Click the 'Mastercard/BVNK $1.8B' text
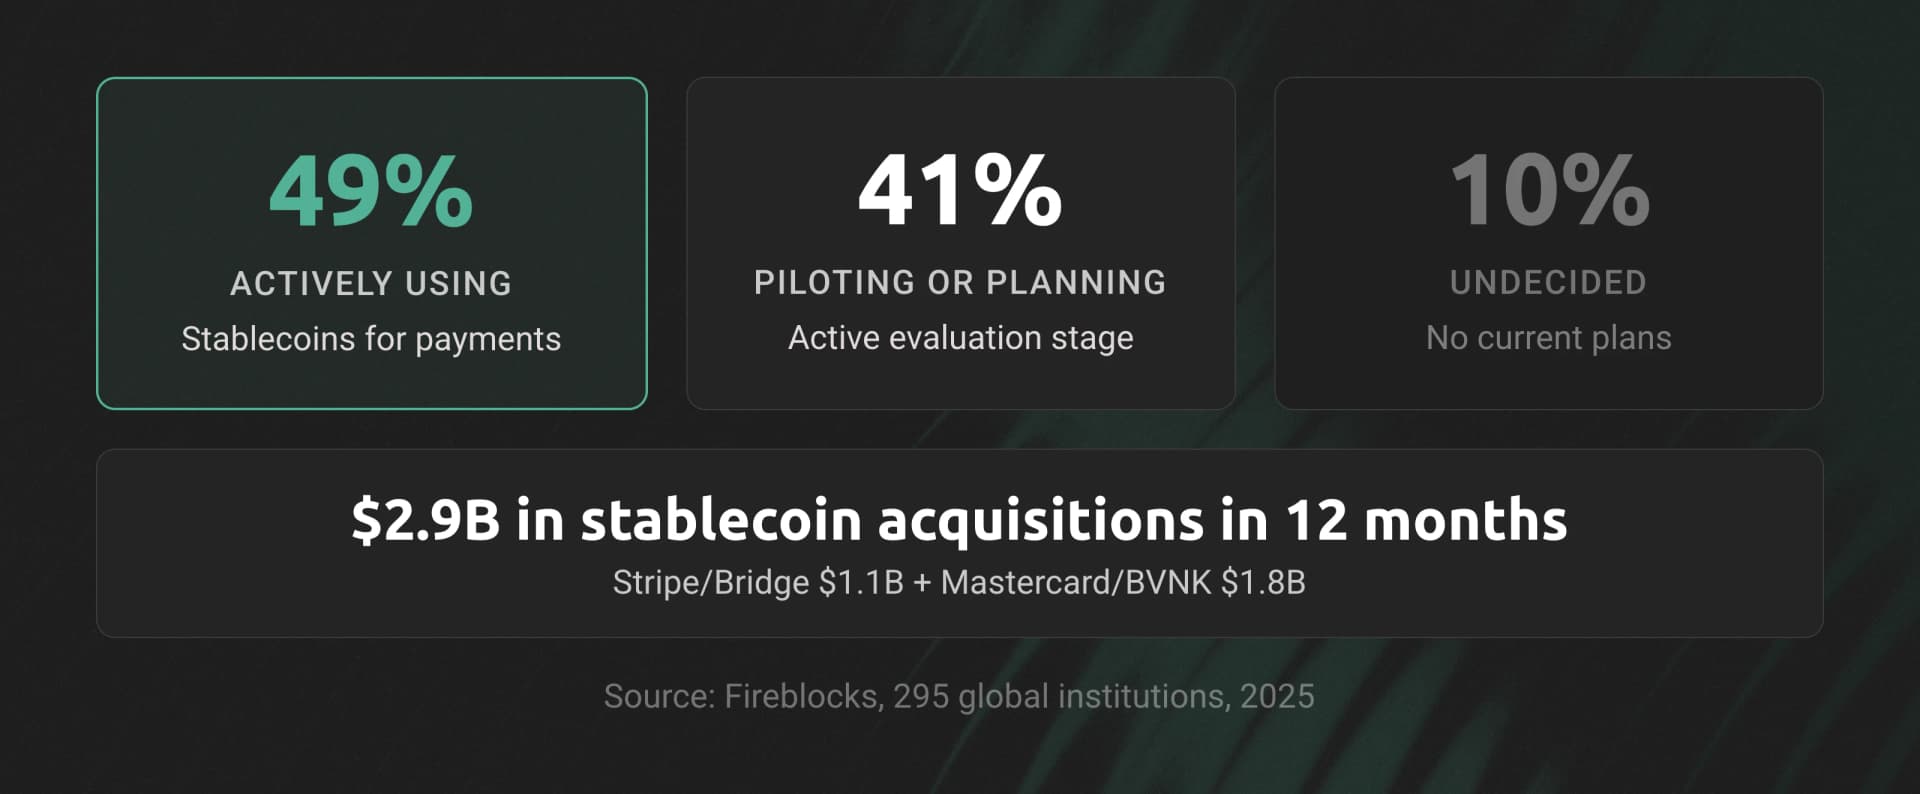The height and width of the screenshot is (794, 1920). [x=1123, y=582]
